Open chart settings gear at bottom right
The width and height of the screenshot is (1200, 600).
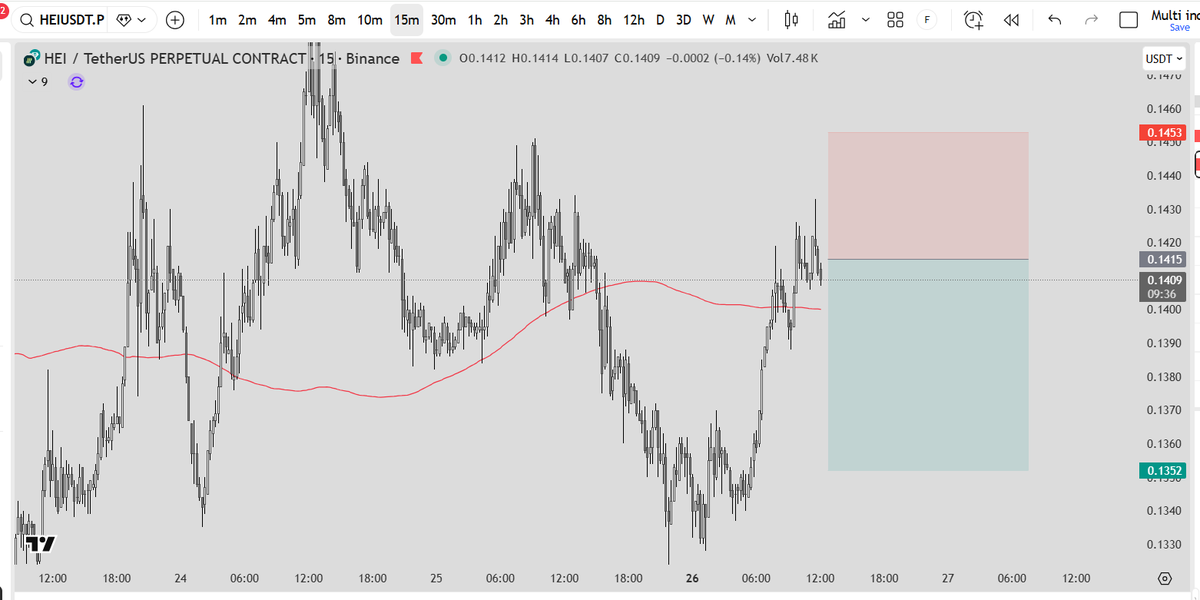click(1164, 579)
